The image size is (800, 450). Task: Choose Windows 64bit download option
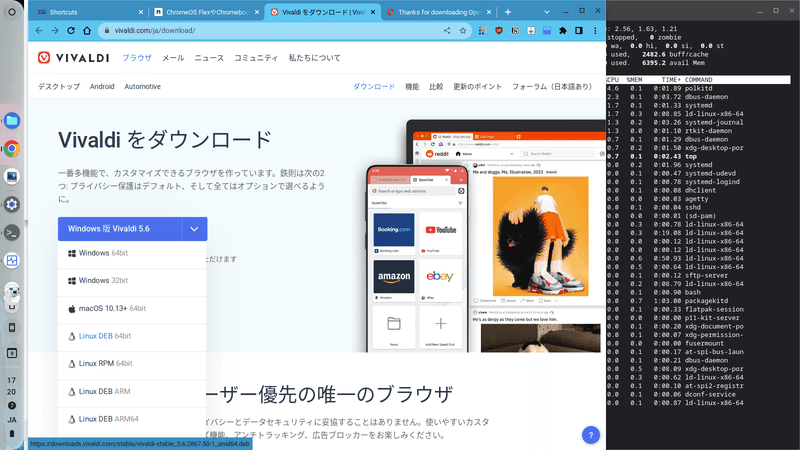(132, 254)
